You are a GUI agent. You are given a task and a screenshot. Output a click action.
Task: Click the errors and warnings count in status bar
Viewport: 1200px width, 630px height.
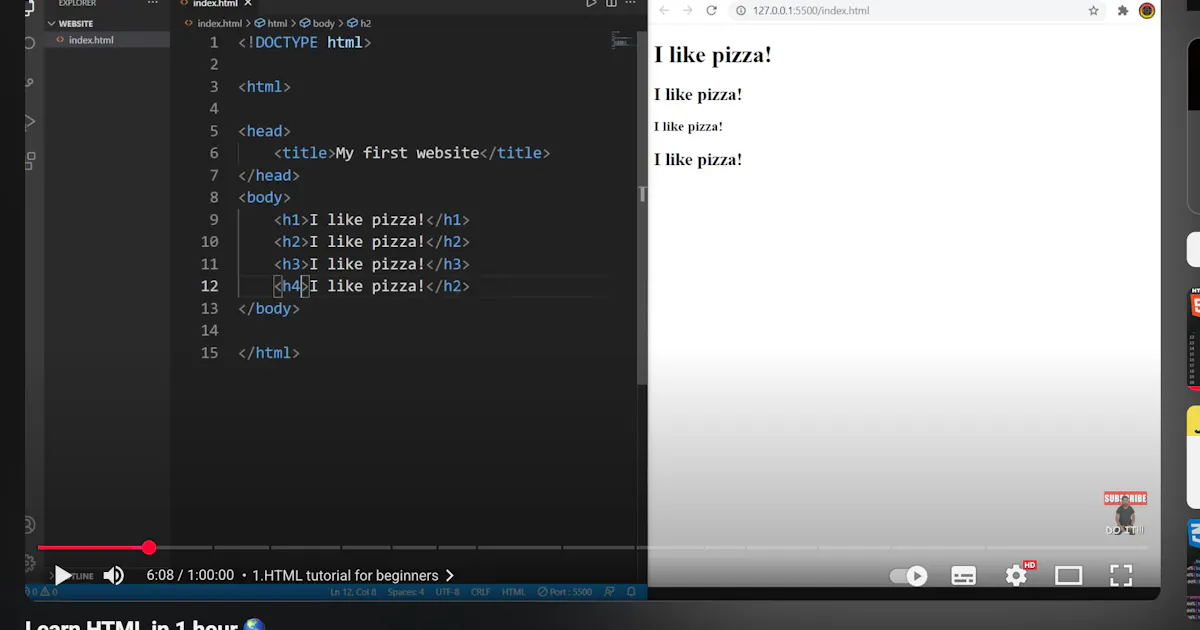pyautogui.click(x=42, y=592)
